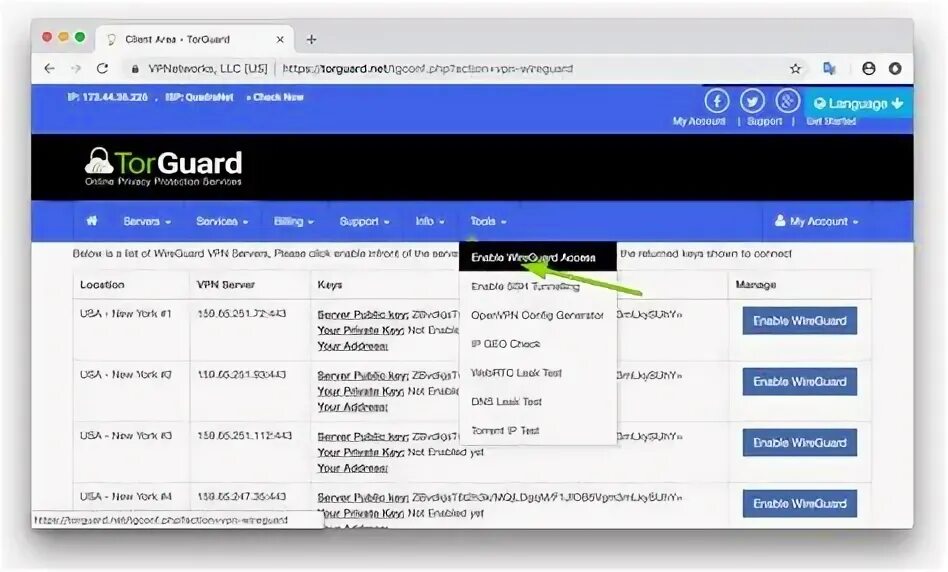Open the third social circle icon
Viewport: 948px width, 572px height.
787,100
